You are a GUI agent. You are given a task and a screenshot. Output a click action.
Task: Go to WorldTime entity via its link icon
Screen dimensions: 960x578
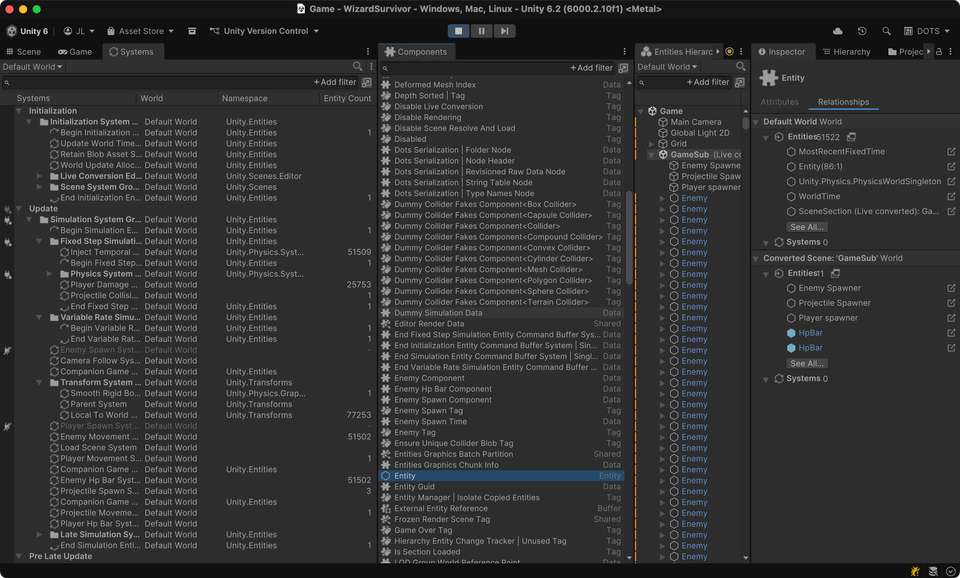[x=951, y=197]
